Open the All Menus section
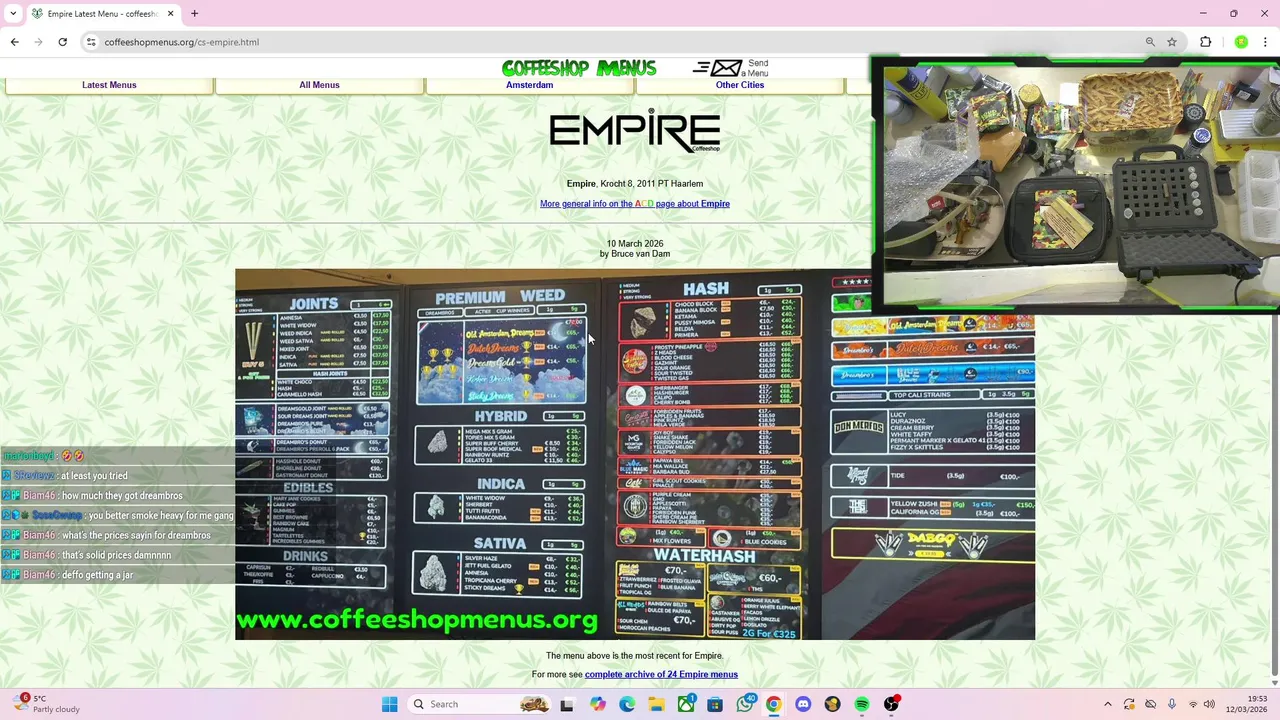1280x720 pixels. pyautogui.click(x=319, y=85)
